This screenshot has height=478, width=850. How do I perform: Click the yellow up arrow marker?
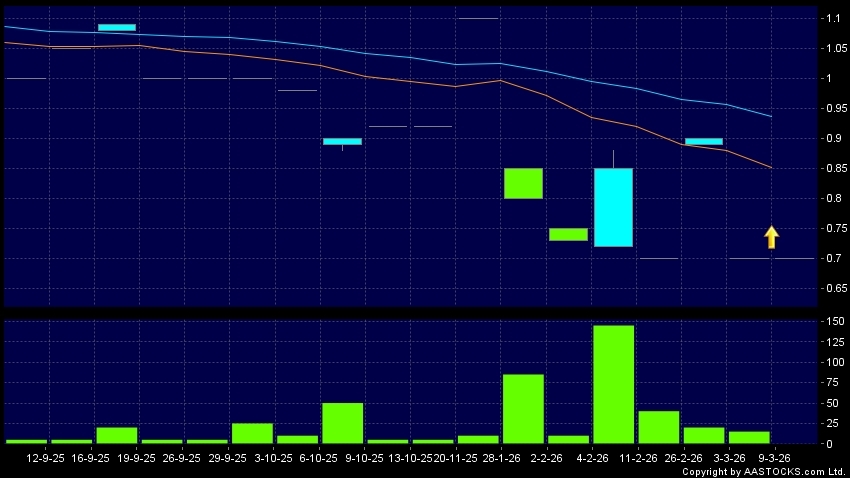coord(771,237)
